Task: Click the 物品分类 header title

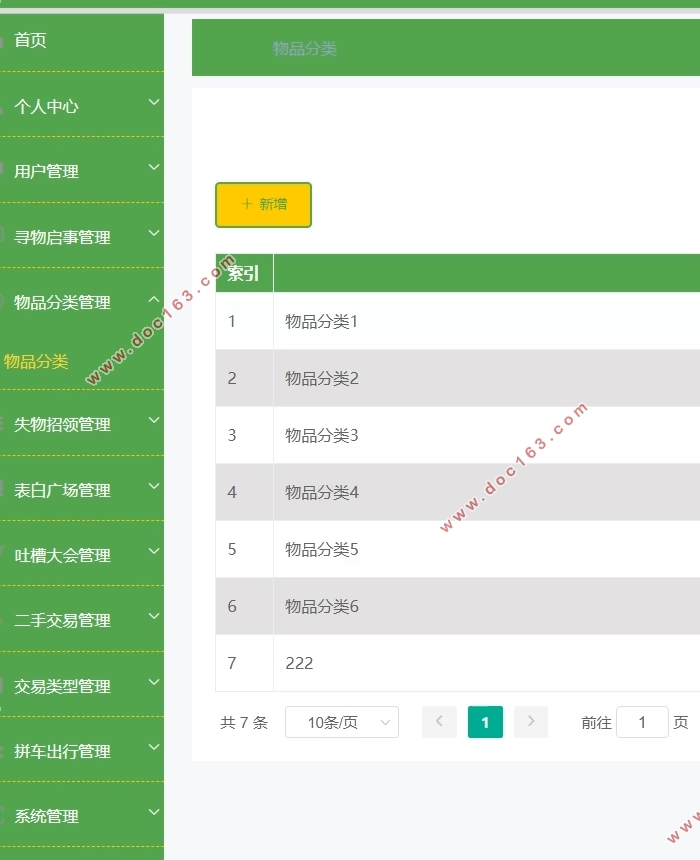Action: click(x=305, y=49)
